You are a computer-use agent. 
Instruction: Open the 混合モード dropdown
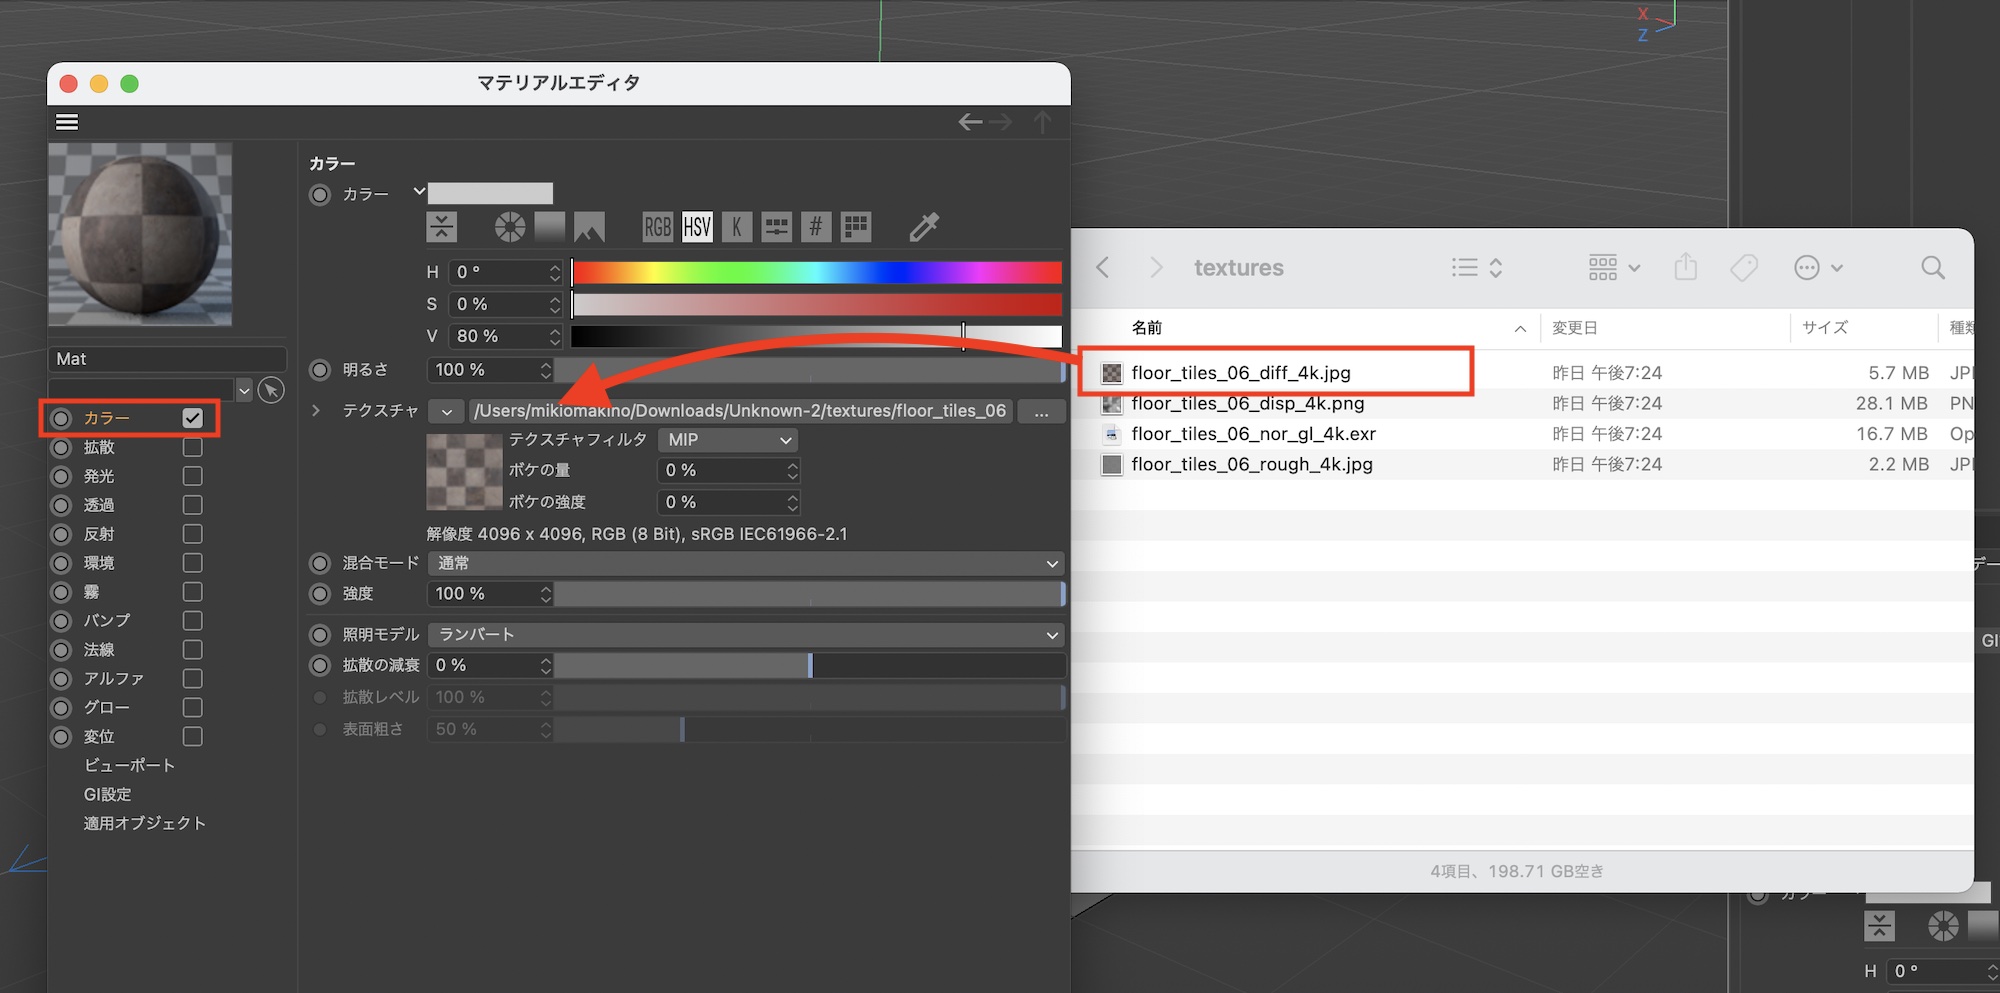point(745,564)
